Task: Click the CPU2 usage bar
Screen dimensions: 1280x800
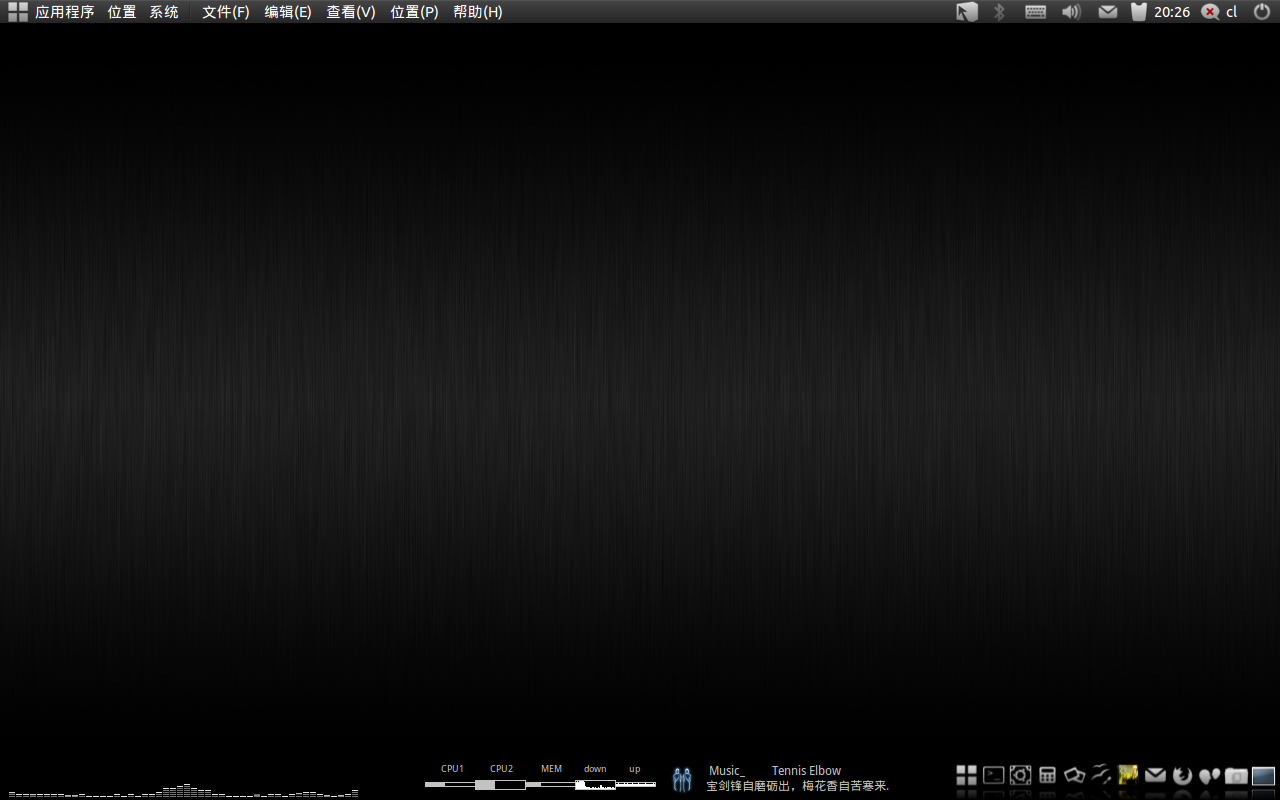Action: click(x=500, y=785)
